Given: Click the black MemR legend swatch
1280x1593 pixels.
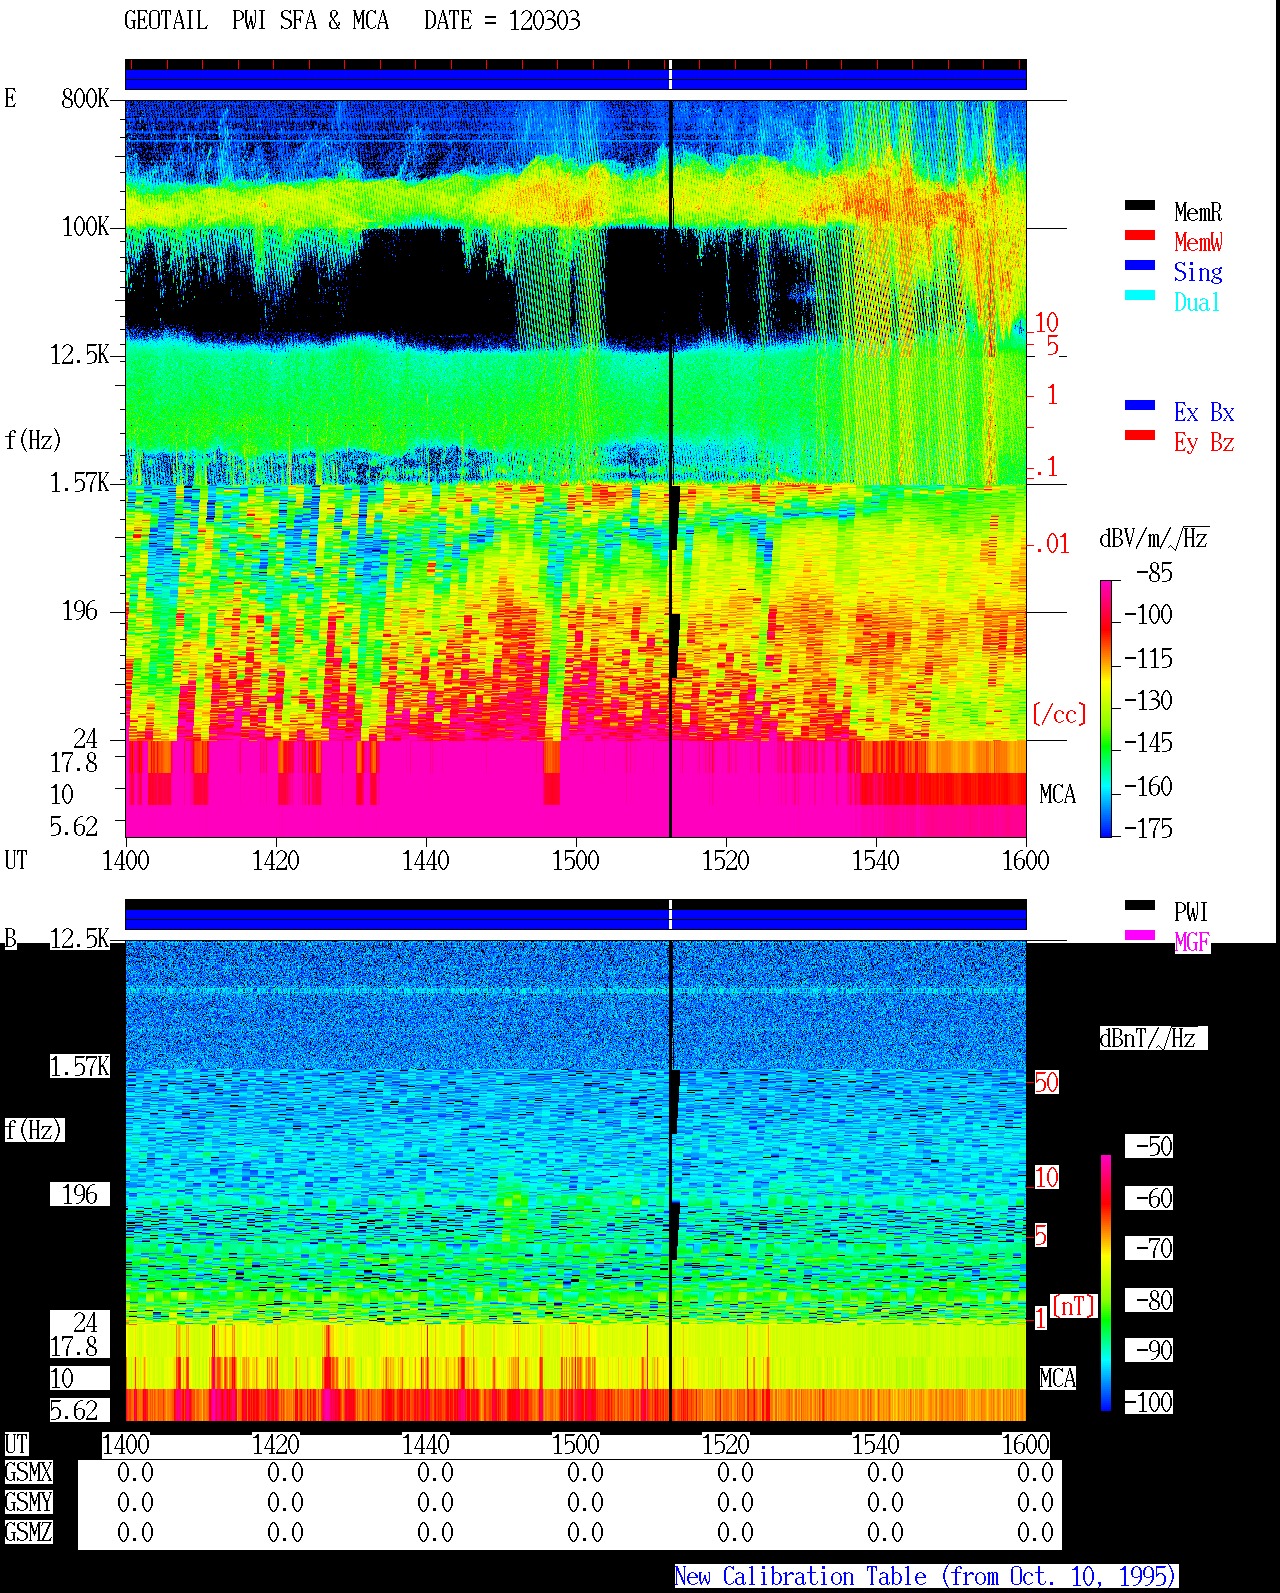Looking at the screenshot, I should click(1140, 206).
